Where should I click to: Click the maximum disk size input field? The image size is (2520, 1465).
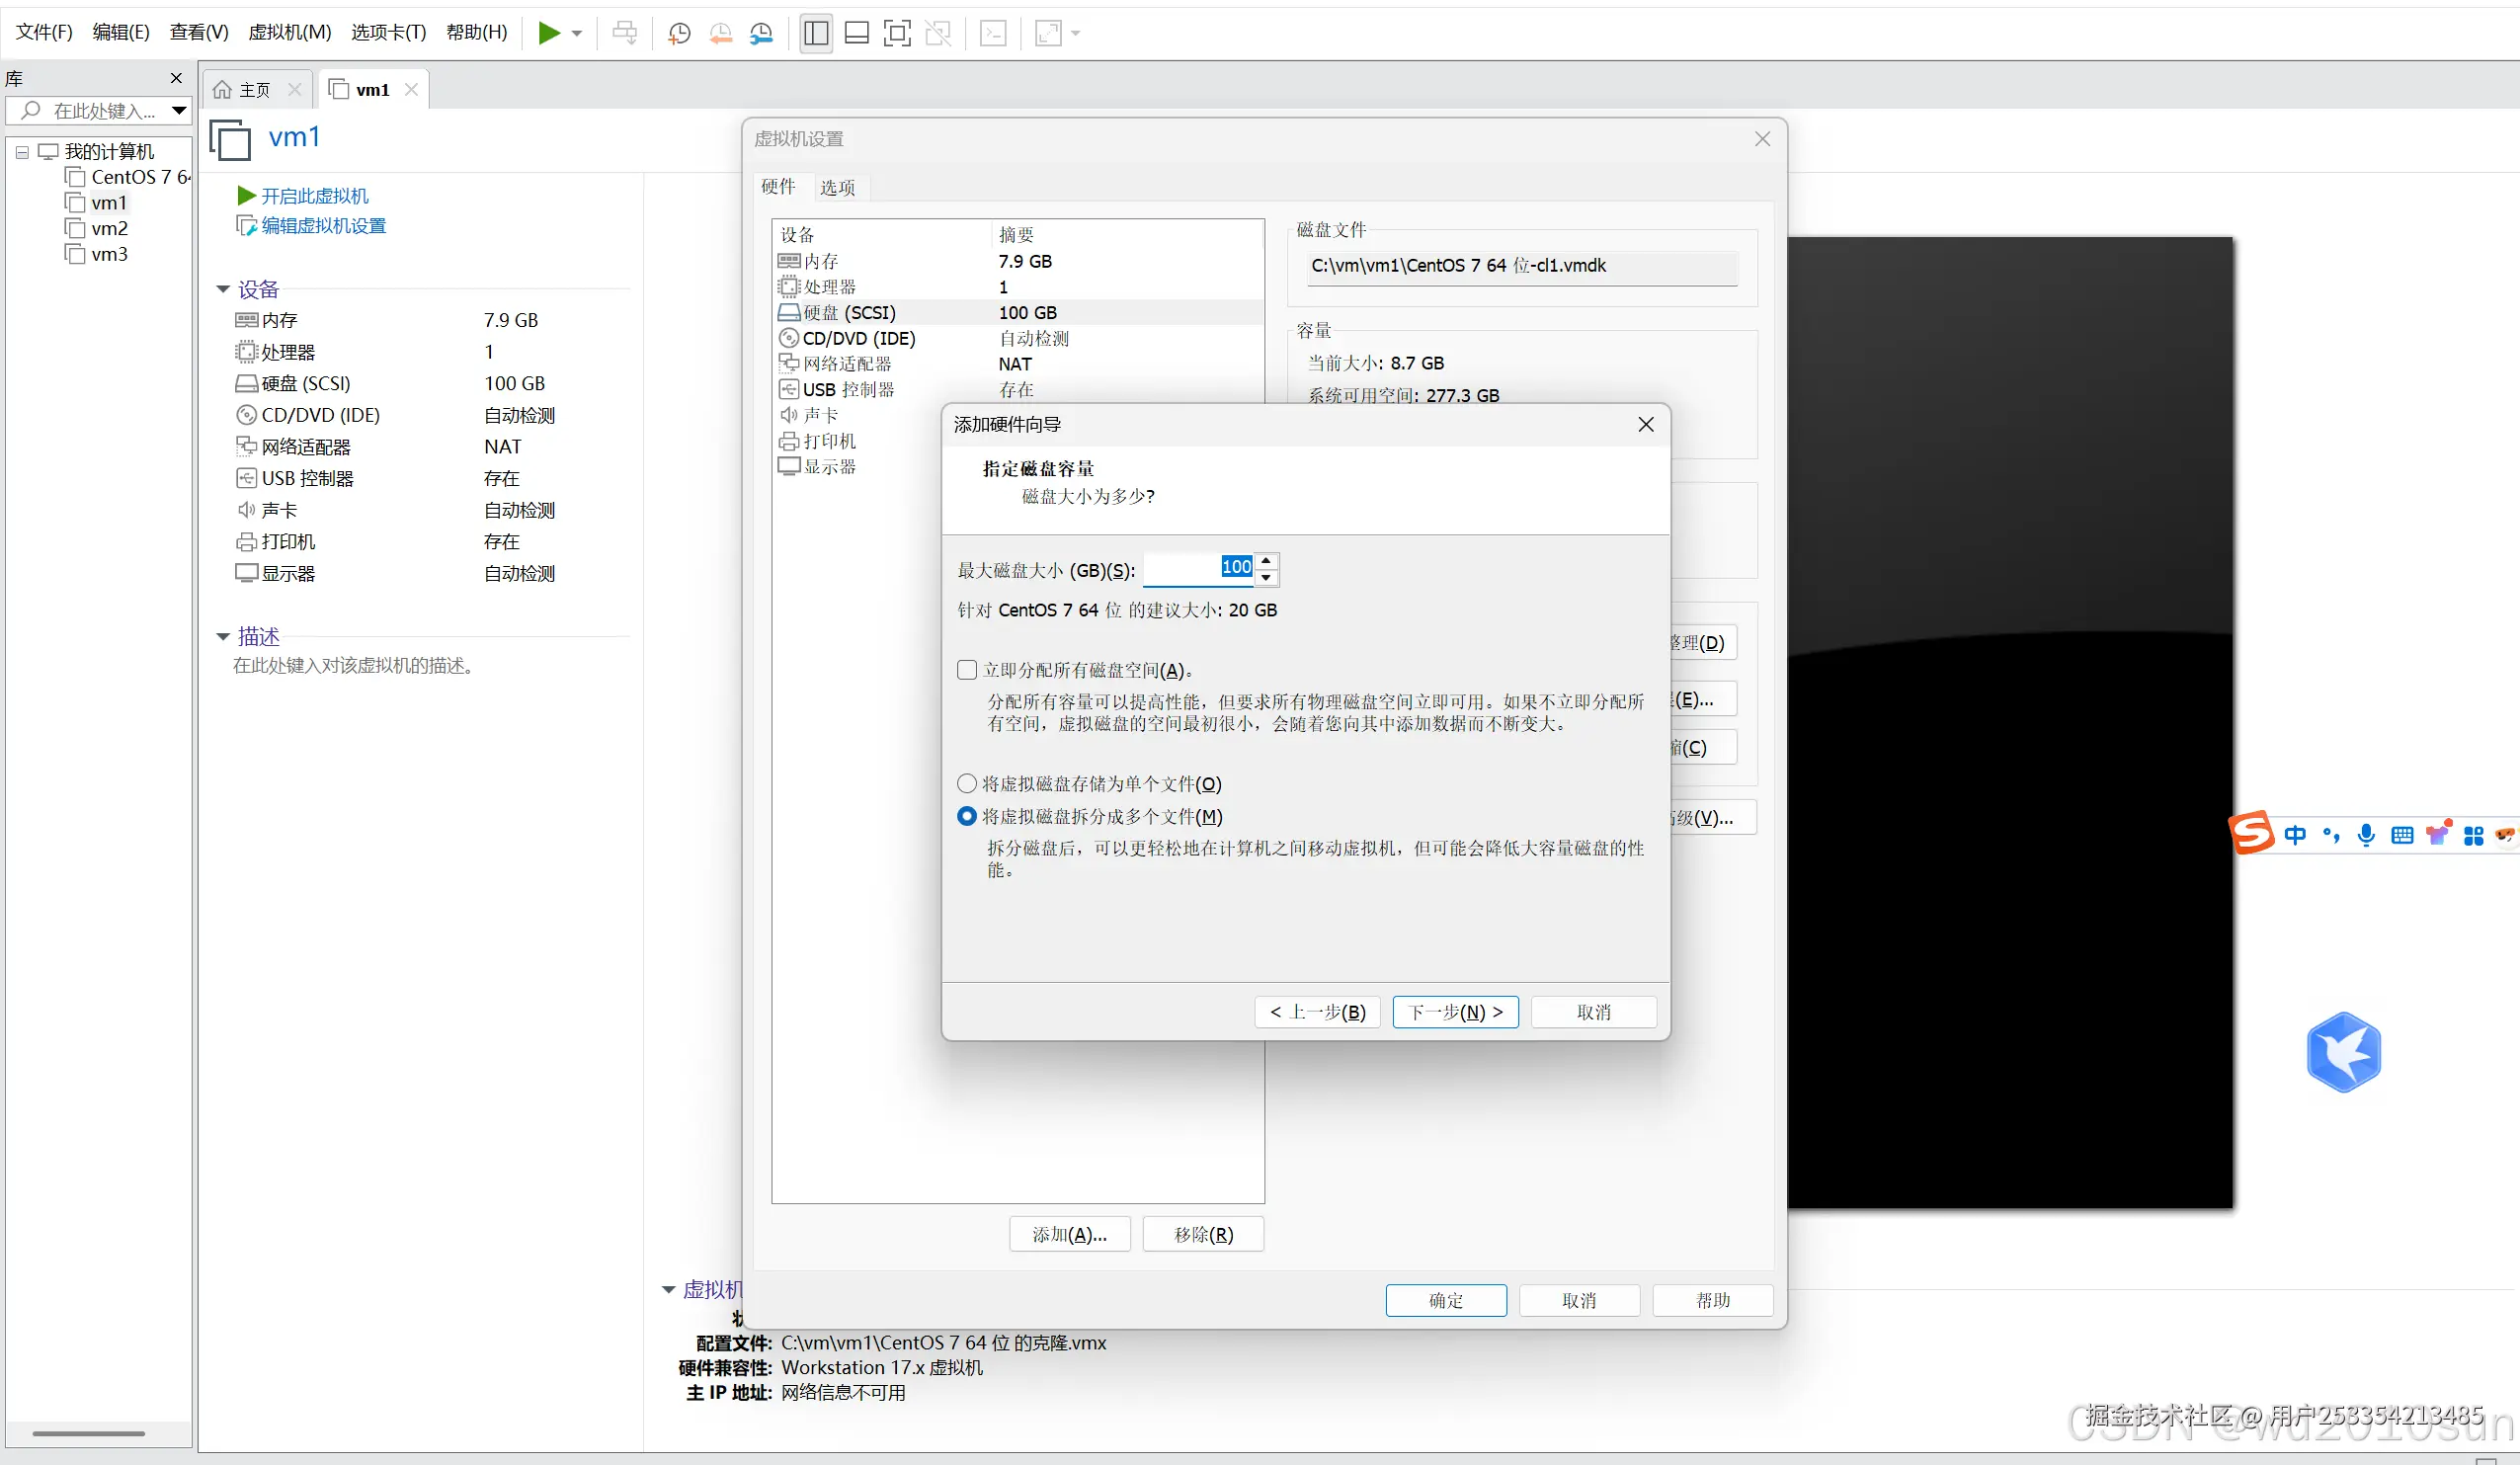point(1197,568)
